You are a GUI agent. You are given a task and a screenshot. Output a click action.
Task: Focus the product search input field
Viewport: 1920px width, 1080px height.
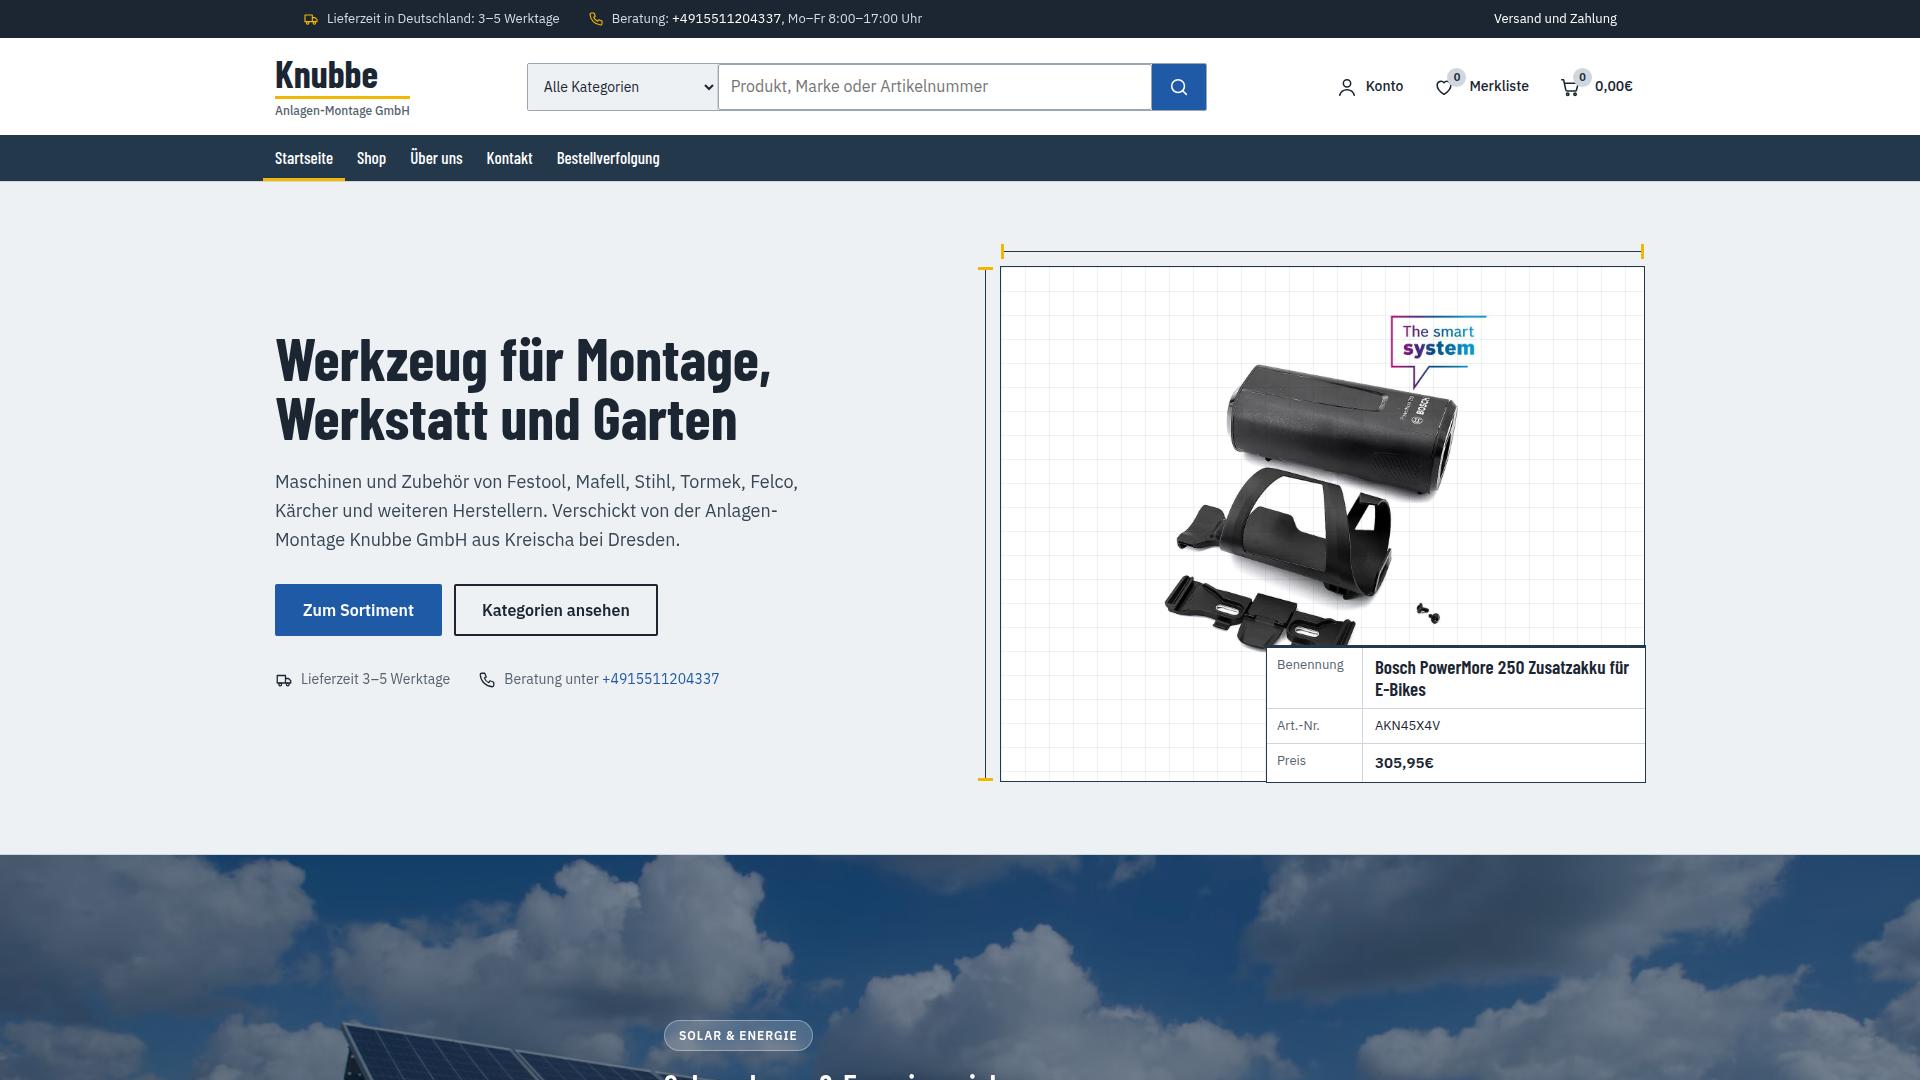coord(935,87)
